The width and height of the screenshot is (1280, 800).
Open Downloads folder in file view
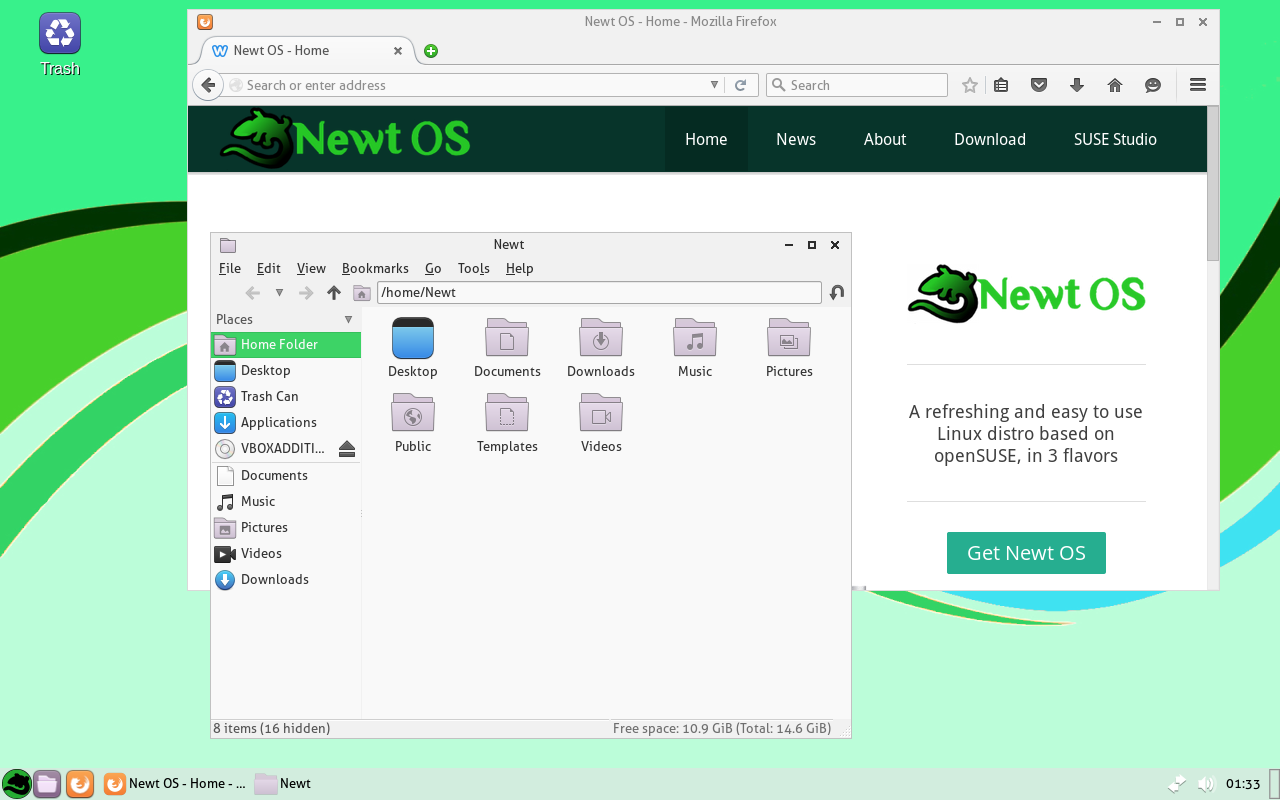pos(601,338)
